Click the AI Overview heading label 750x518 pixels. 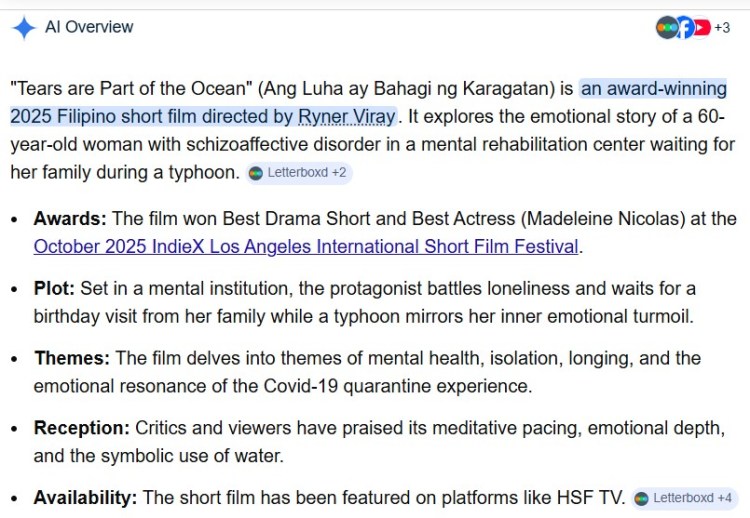(x=89, y=27)
